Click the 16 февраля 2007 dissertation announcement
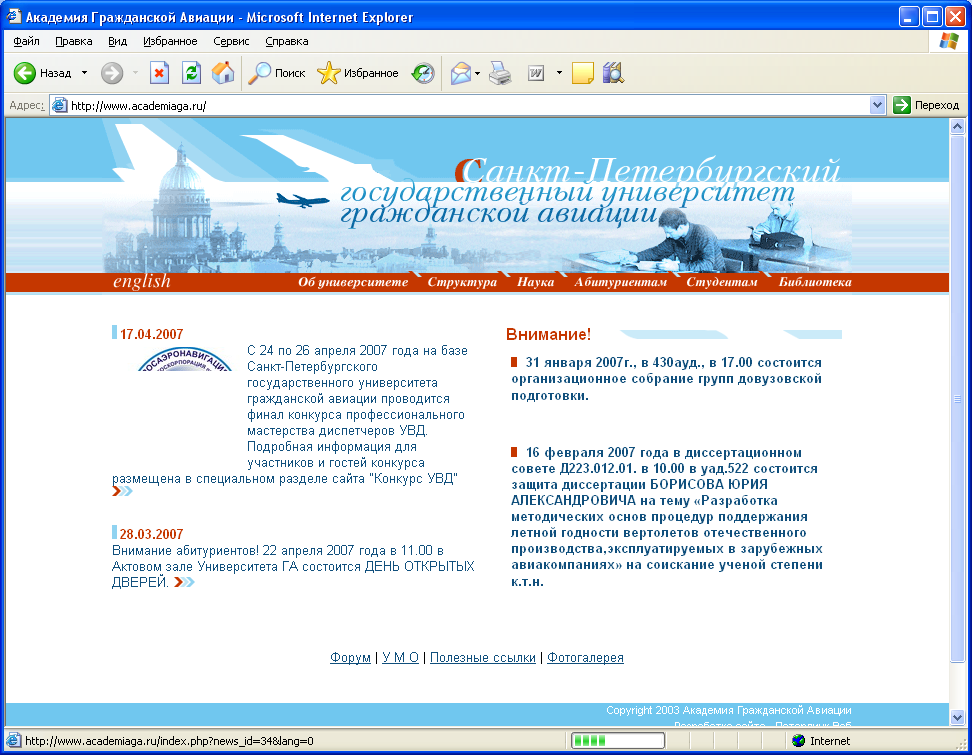The height and width of the screenshot is (755, 972). tap(667, 517)
